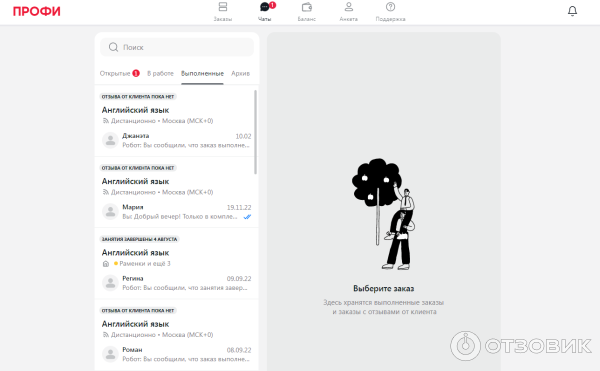Screen dimensions: 600x371
Task: Click Джанэта's avatar icon
Action: point(110,140)
